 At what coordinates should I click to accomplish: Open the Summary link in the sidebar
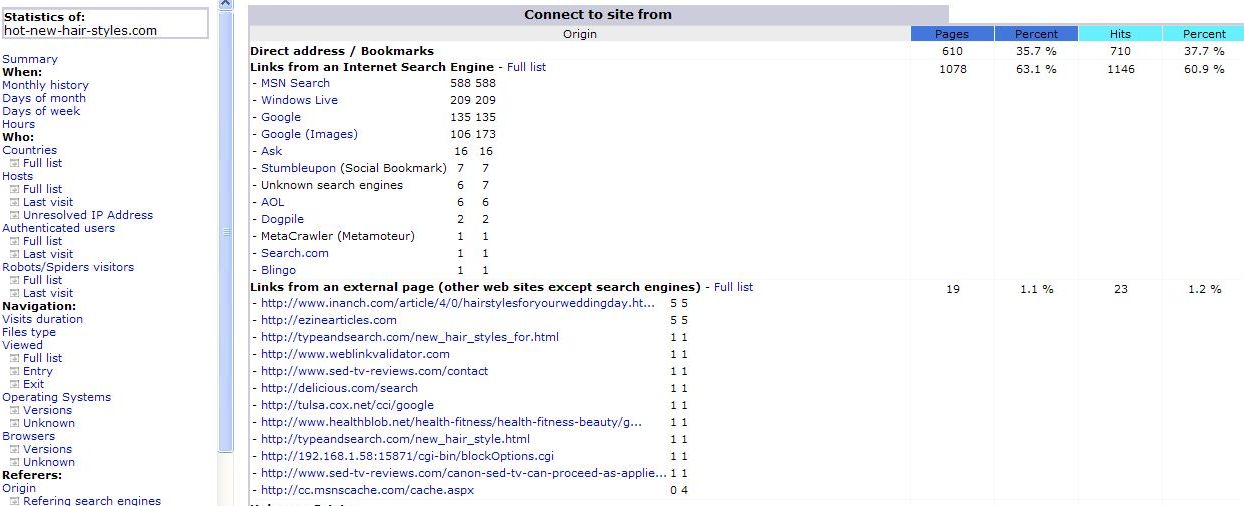coord(30,59)
